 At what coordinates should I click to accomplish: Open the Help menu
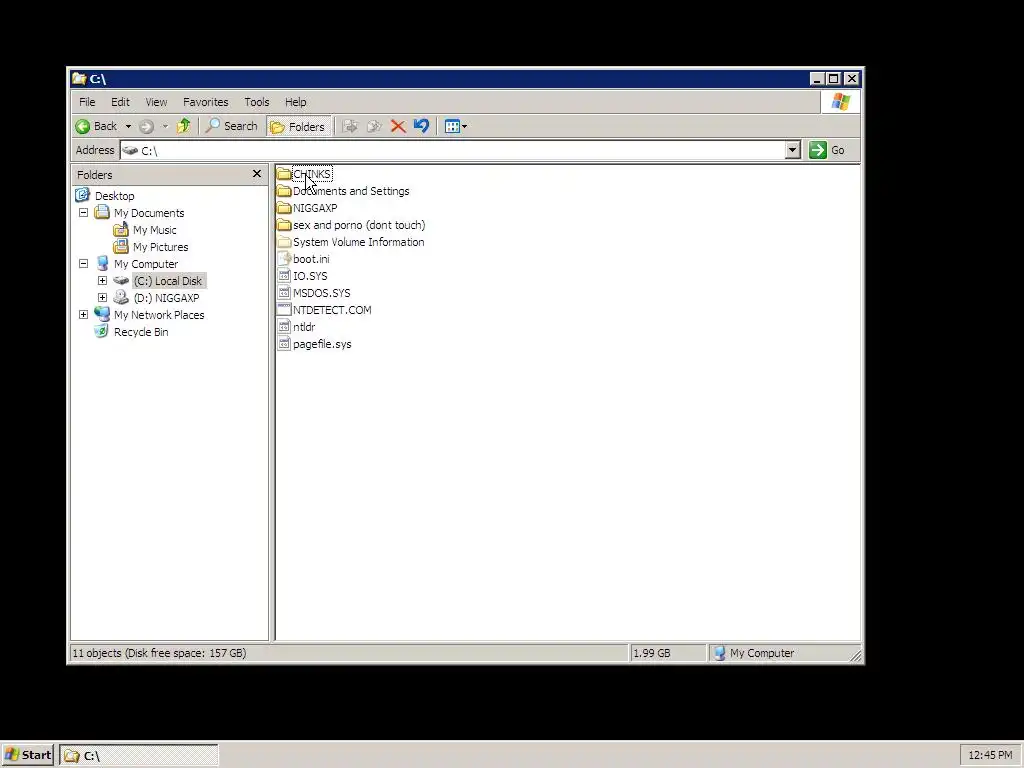coord(295,102)
